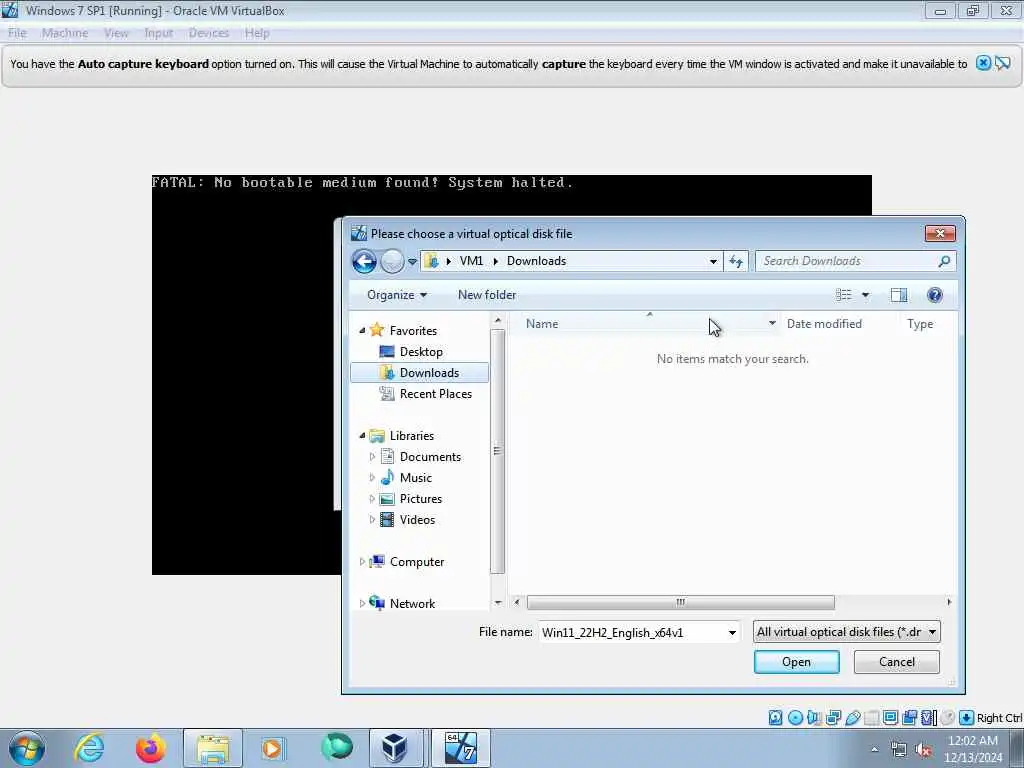Click the Open button

pos(796,662)
